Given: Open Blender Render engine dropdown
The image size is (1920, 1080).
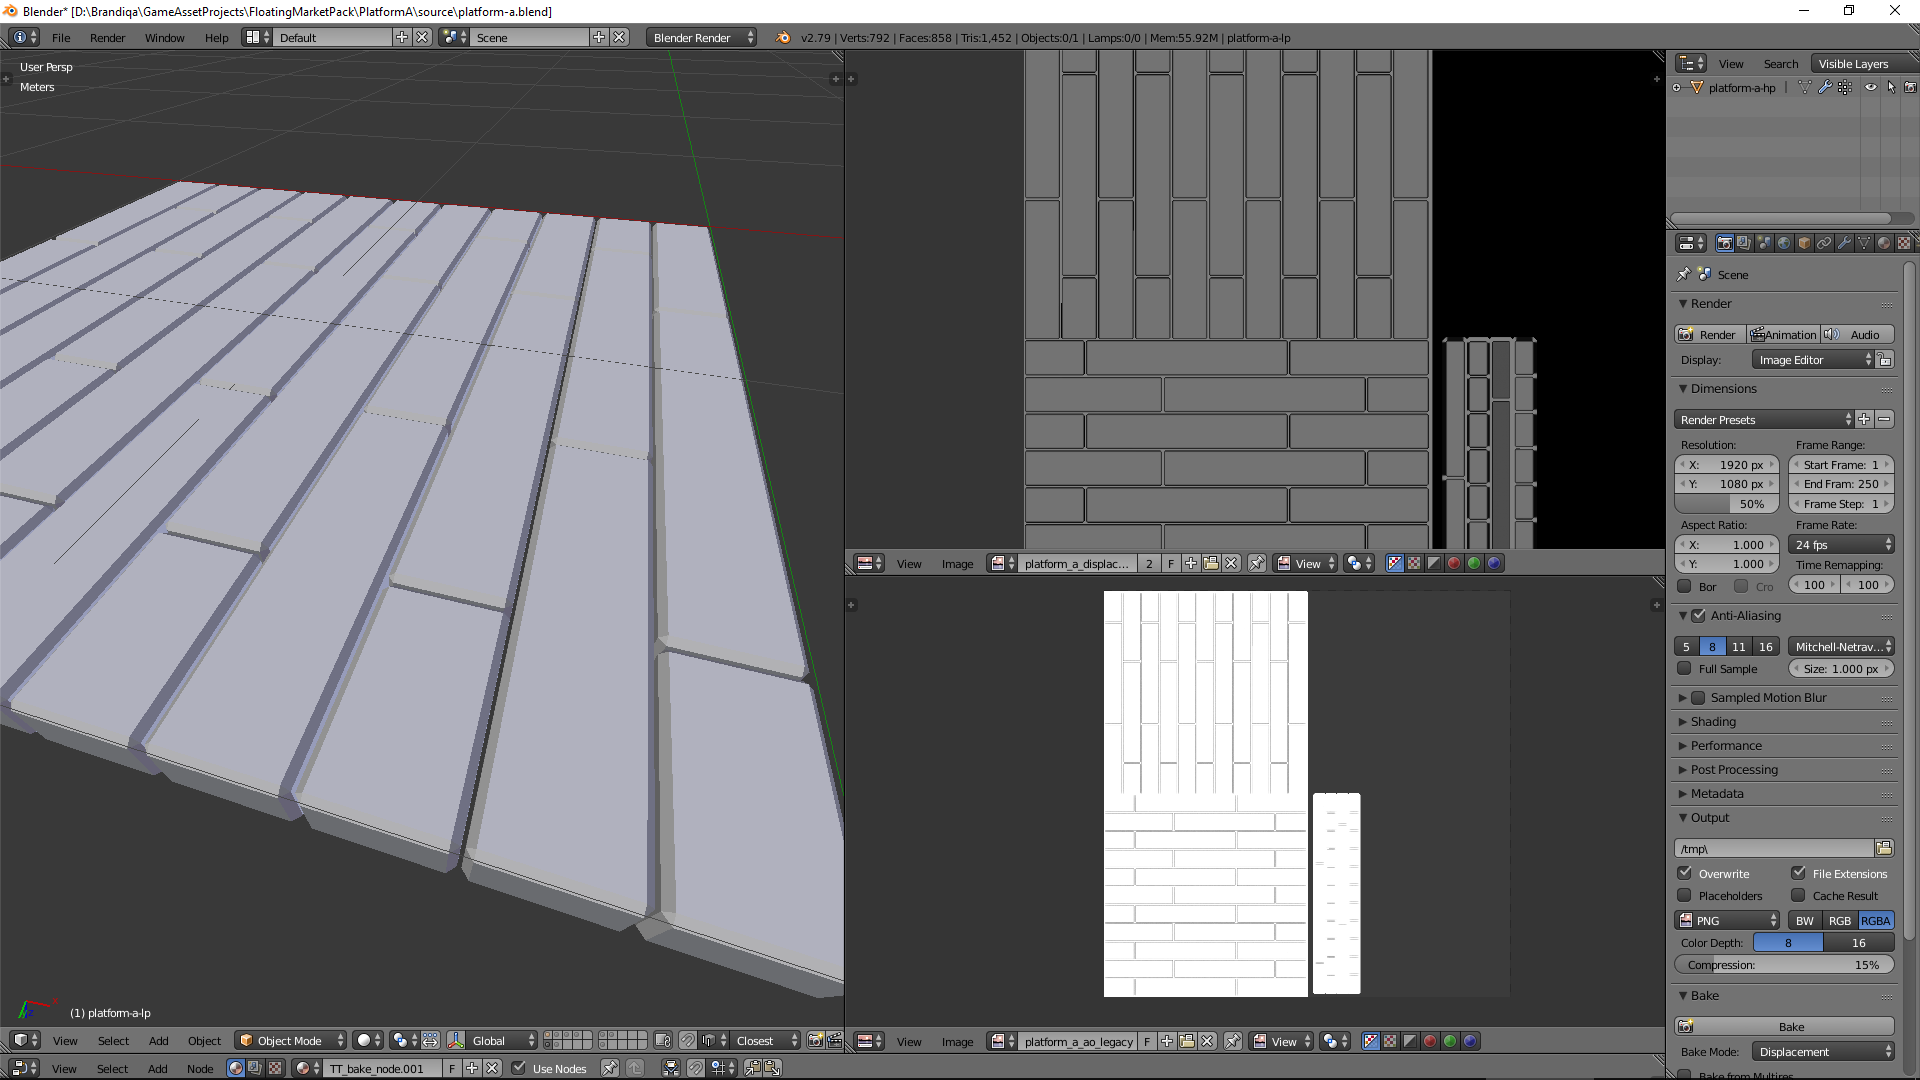Looking at the screenshot, I should pyautogui.click(x=701, y=38).
